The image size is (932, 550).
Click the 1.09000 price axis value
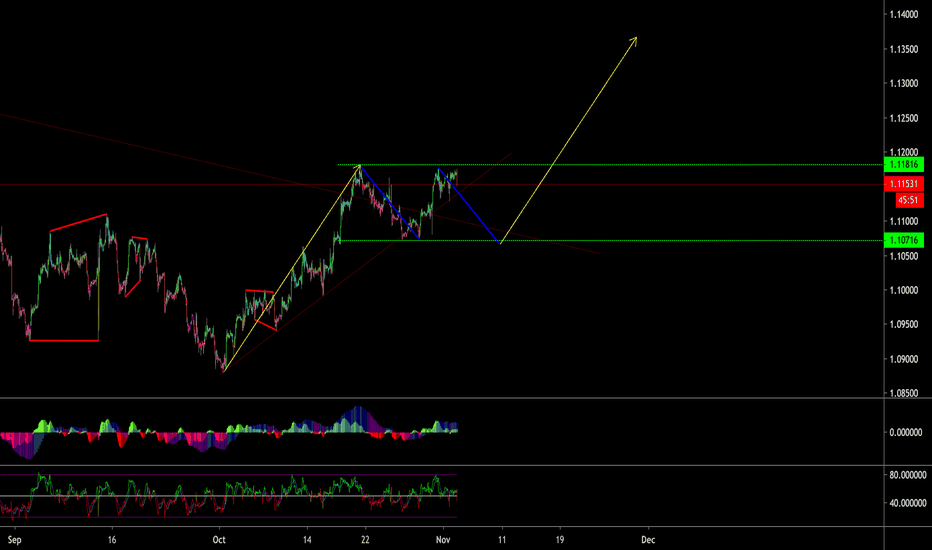point(903,359)
